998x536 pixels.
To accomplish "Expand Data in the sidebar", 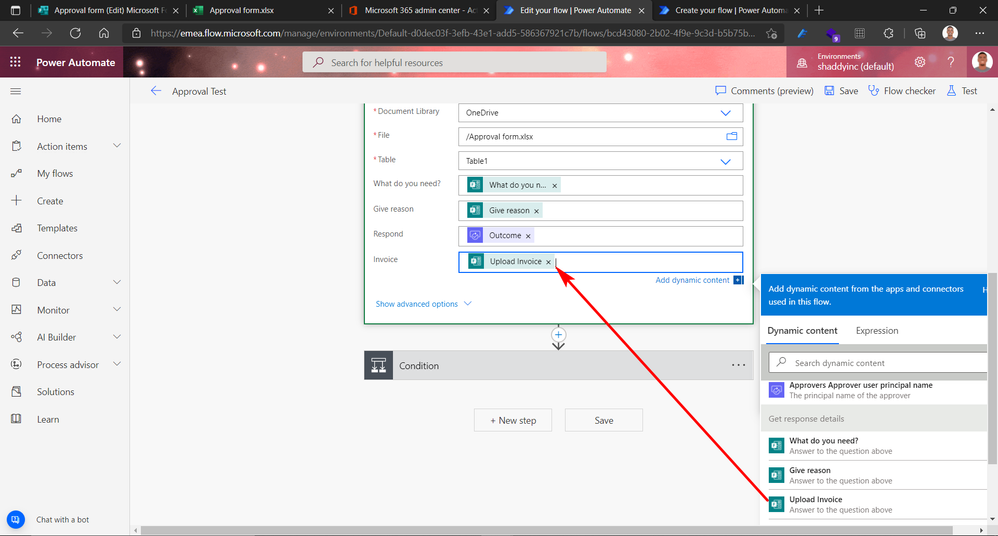I will (117, 282).
